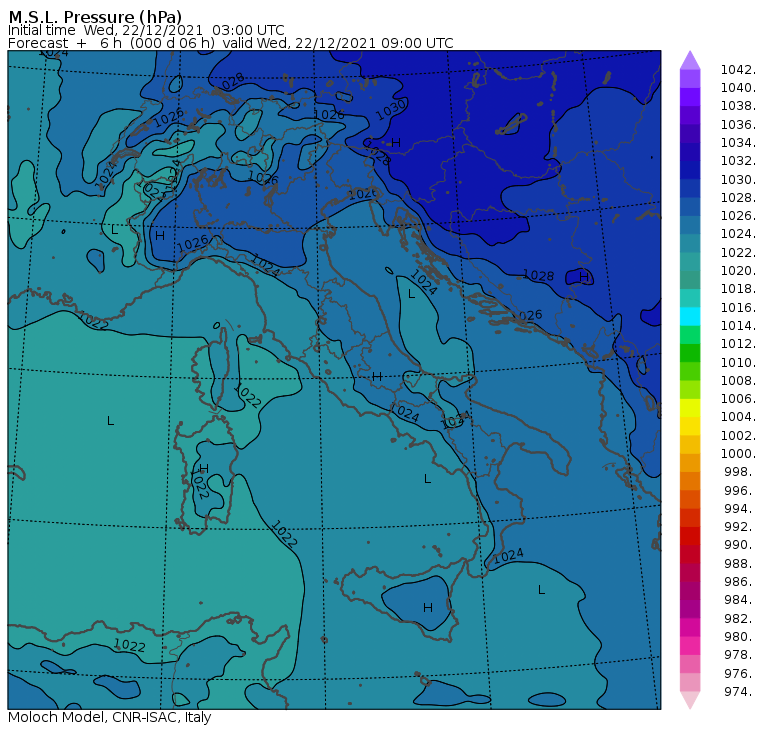Viewport: 760px width, 731px height.
Task: Click the L marker in the Tyrrhenian Sea
Action: 428,479
